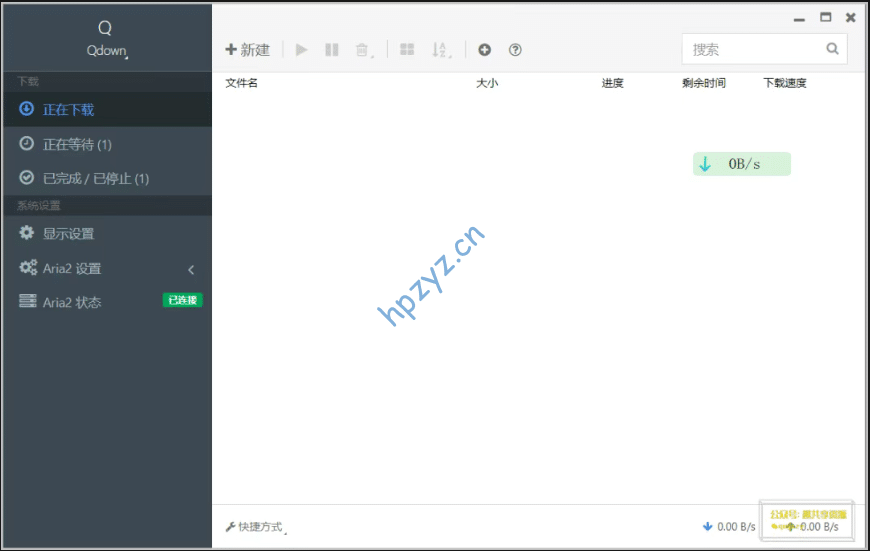Open the 正在下载 downloading list
Viewport: 870px width, 551px height.
pos(68,110)
